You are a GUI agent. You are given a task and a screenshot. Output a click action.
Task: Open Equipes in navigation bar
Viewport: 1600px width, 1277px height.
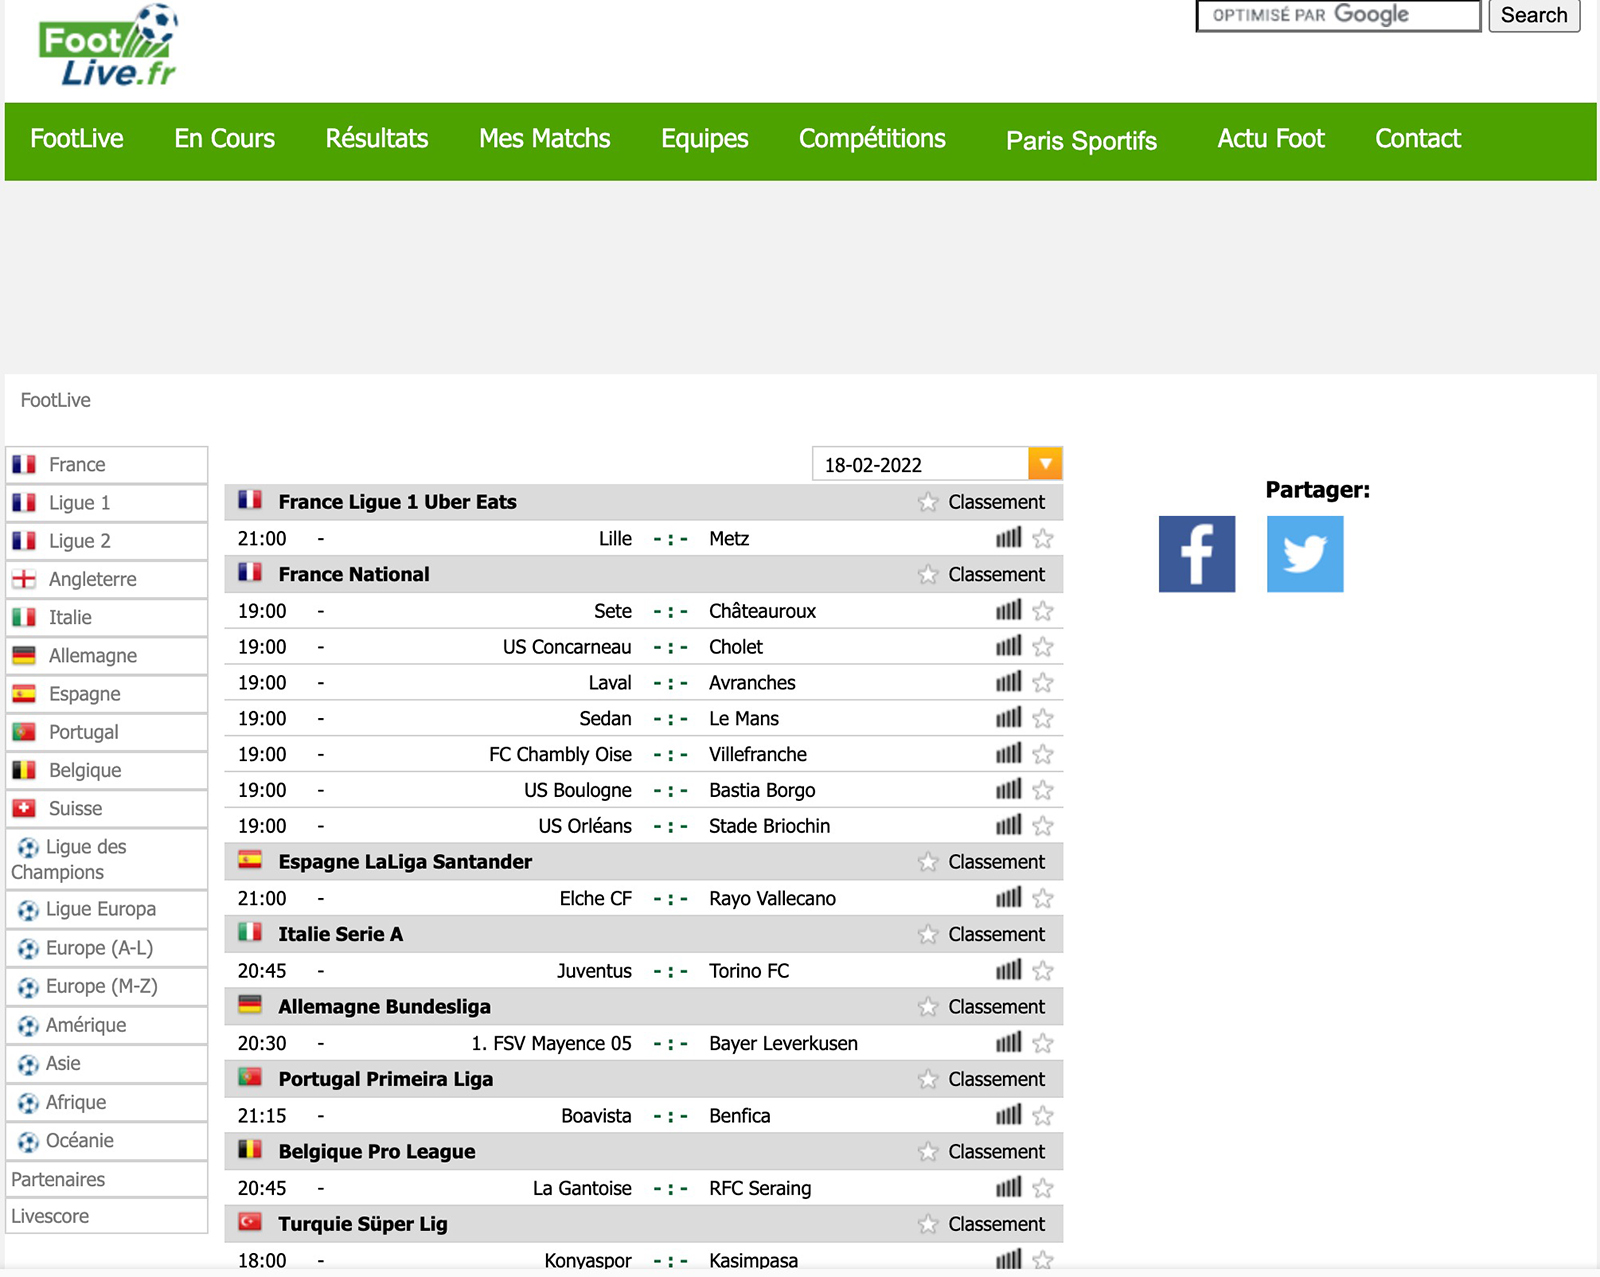pos(705,139)
